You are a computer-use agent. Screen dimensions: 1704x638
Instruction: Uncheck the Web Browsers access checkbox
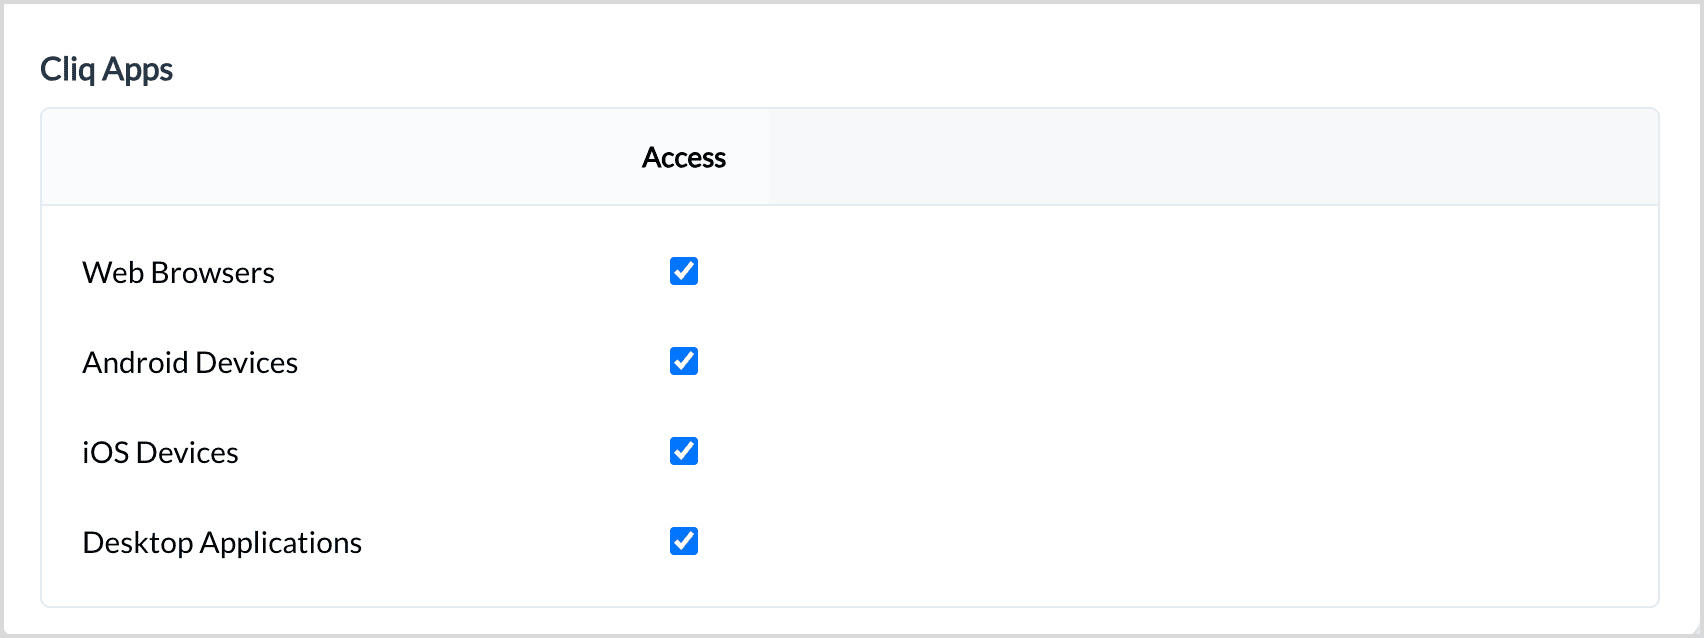point(684,271)
